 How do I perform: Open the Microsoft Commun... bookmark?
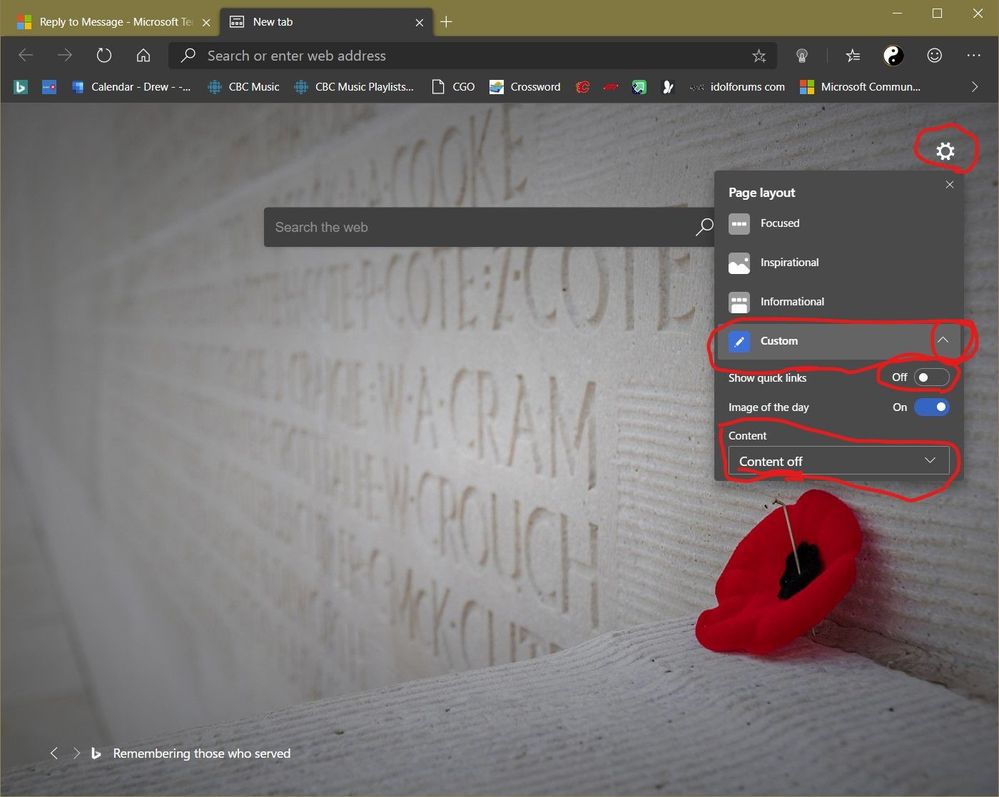pos(860,87)
